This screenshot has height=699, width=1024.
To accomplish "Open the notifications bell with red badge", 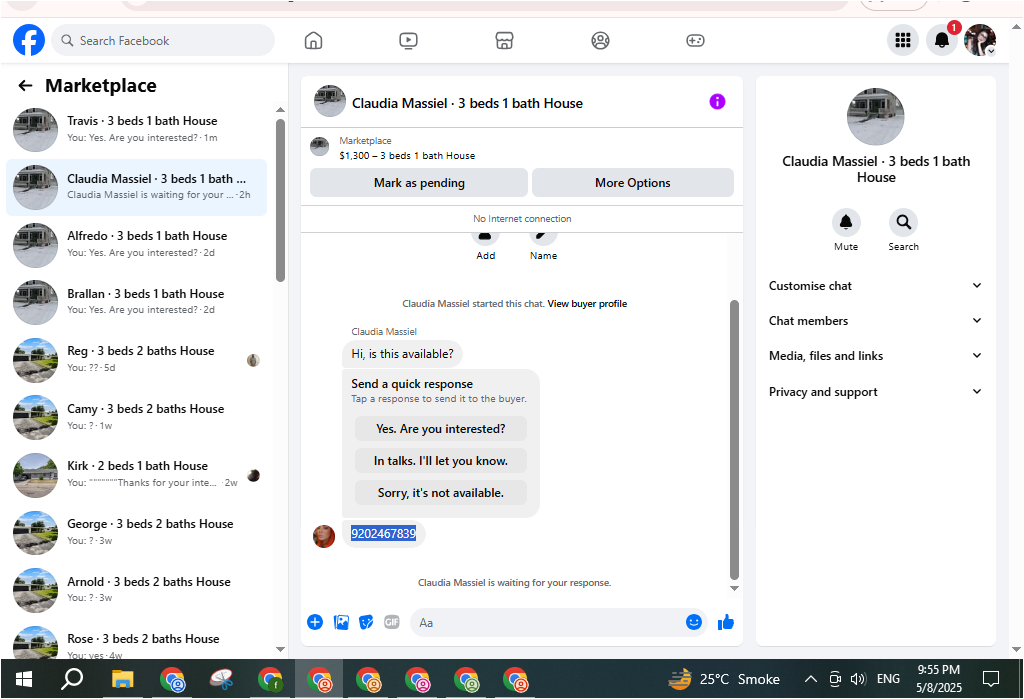I will click(942, 41).
